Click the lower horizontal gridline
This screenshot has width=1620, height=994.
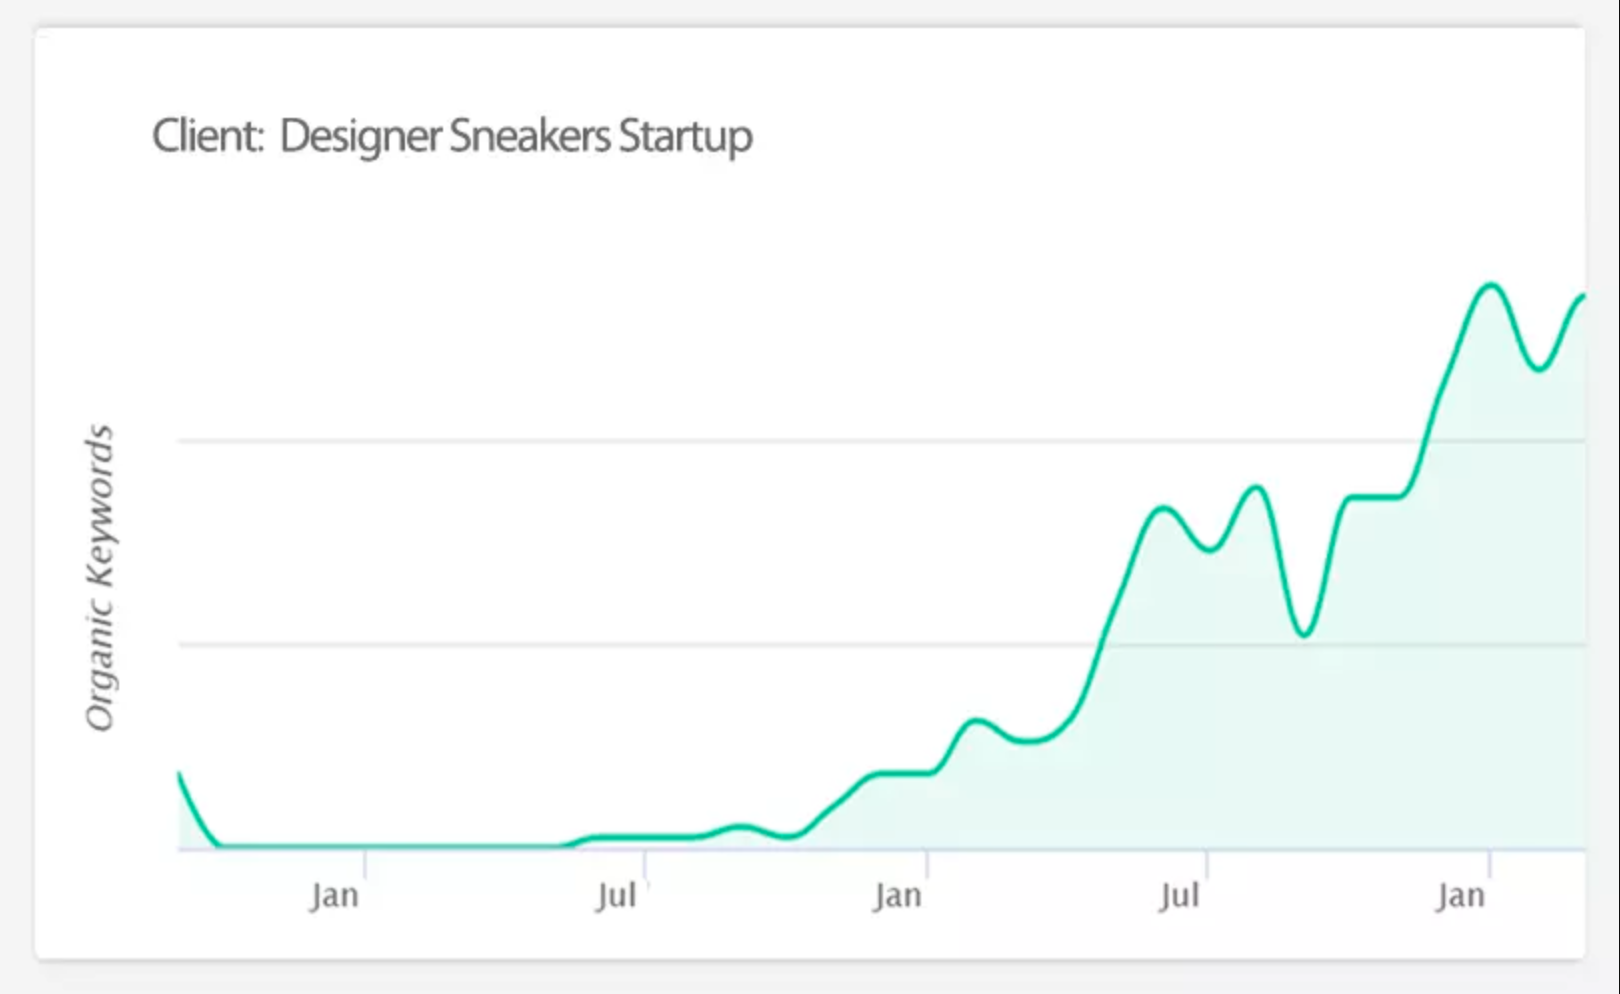pyautogui.click(x=600, y=645)
